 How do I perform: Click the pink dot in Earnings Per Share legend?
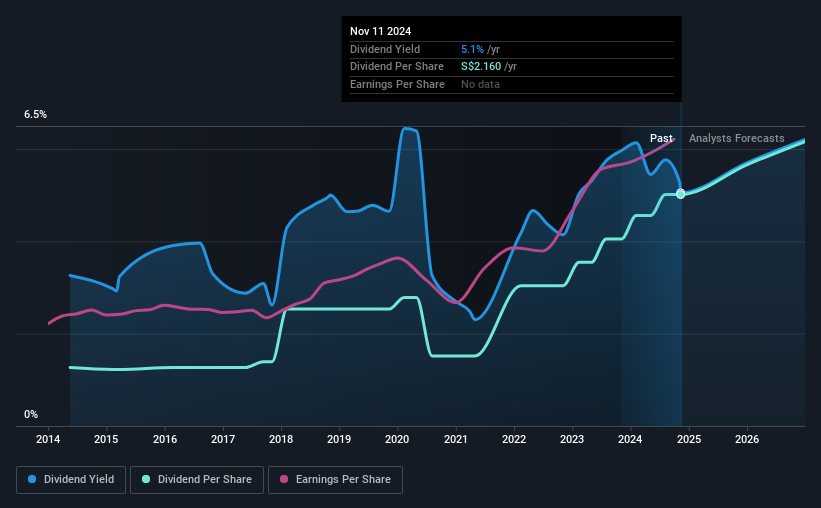click(284, 479)
